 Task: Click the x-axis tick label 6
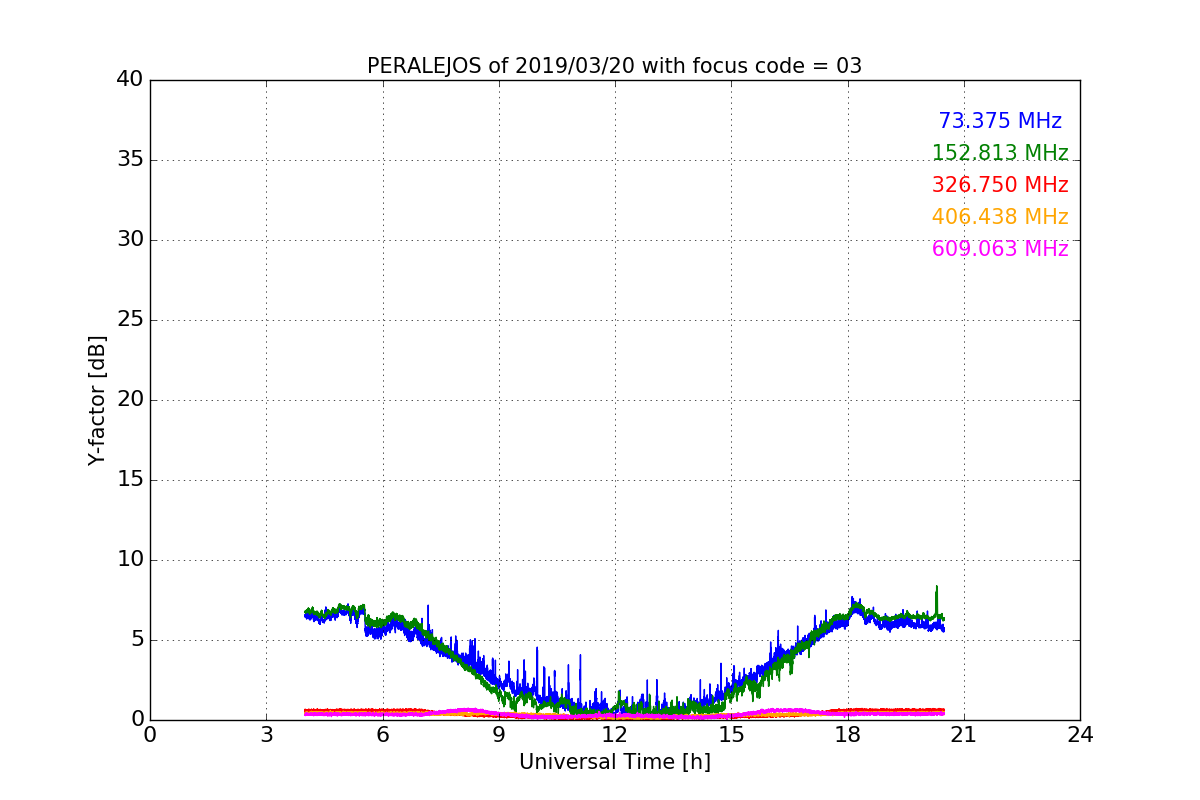(382, 735)
